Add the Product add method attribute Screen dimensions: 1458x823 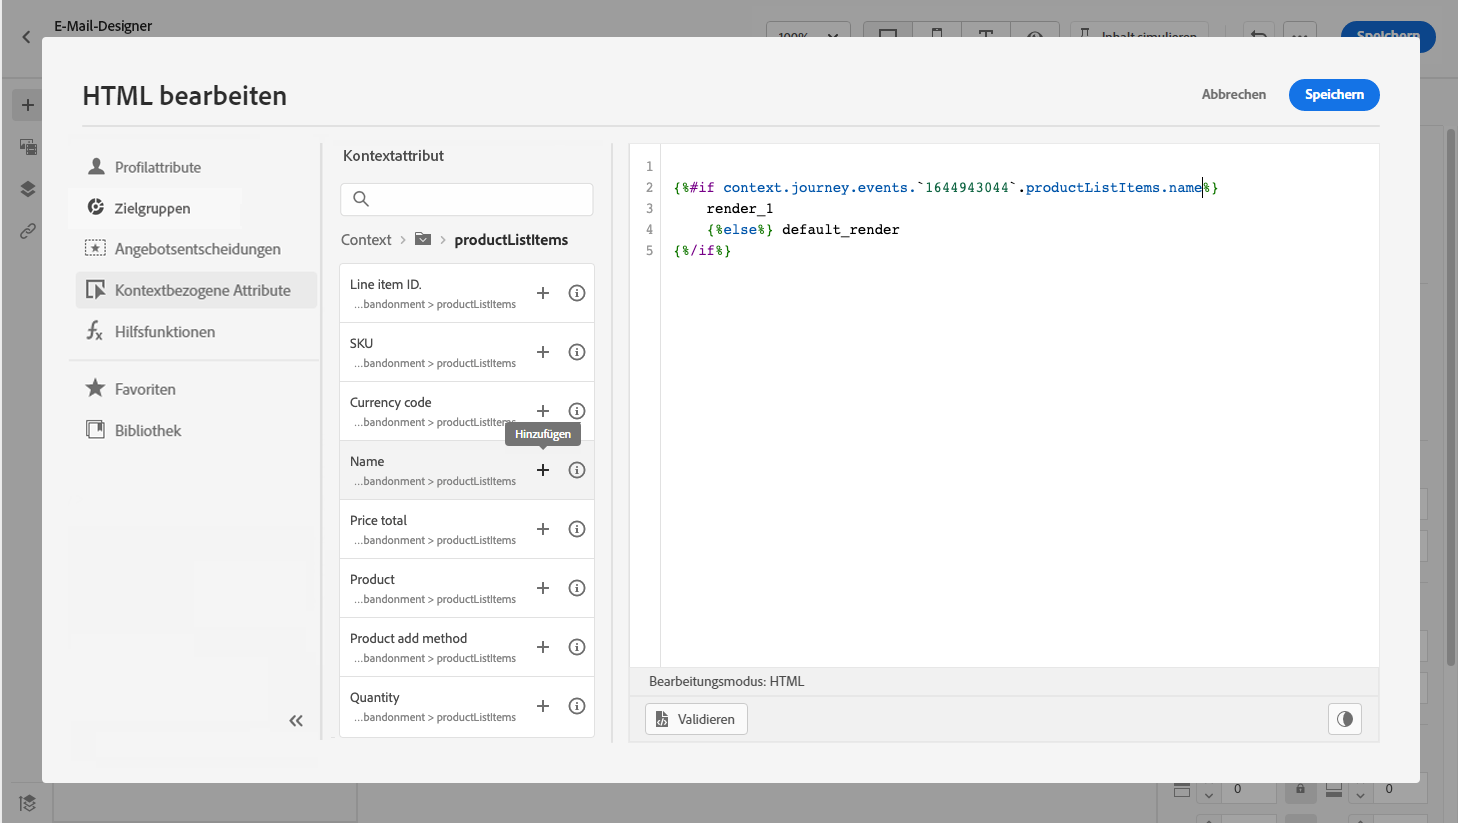pos(543,647)
